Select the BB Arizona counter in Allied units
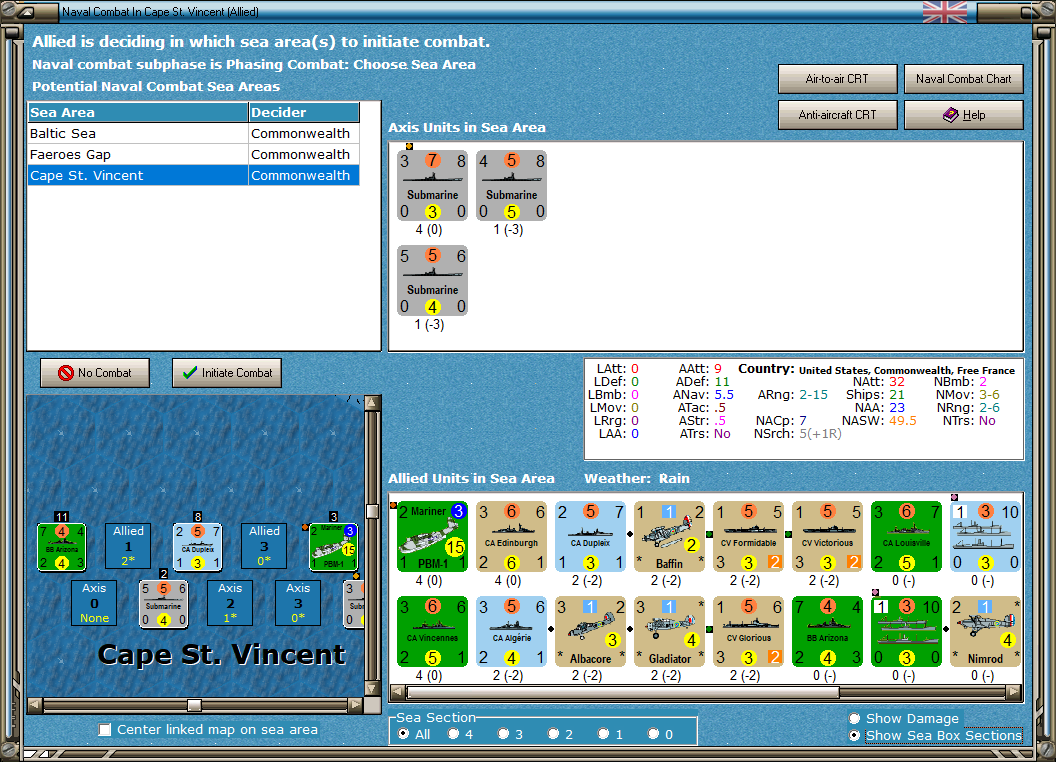This screenshot has height=762, width=1056. pos(828,632)
